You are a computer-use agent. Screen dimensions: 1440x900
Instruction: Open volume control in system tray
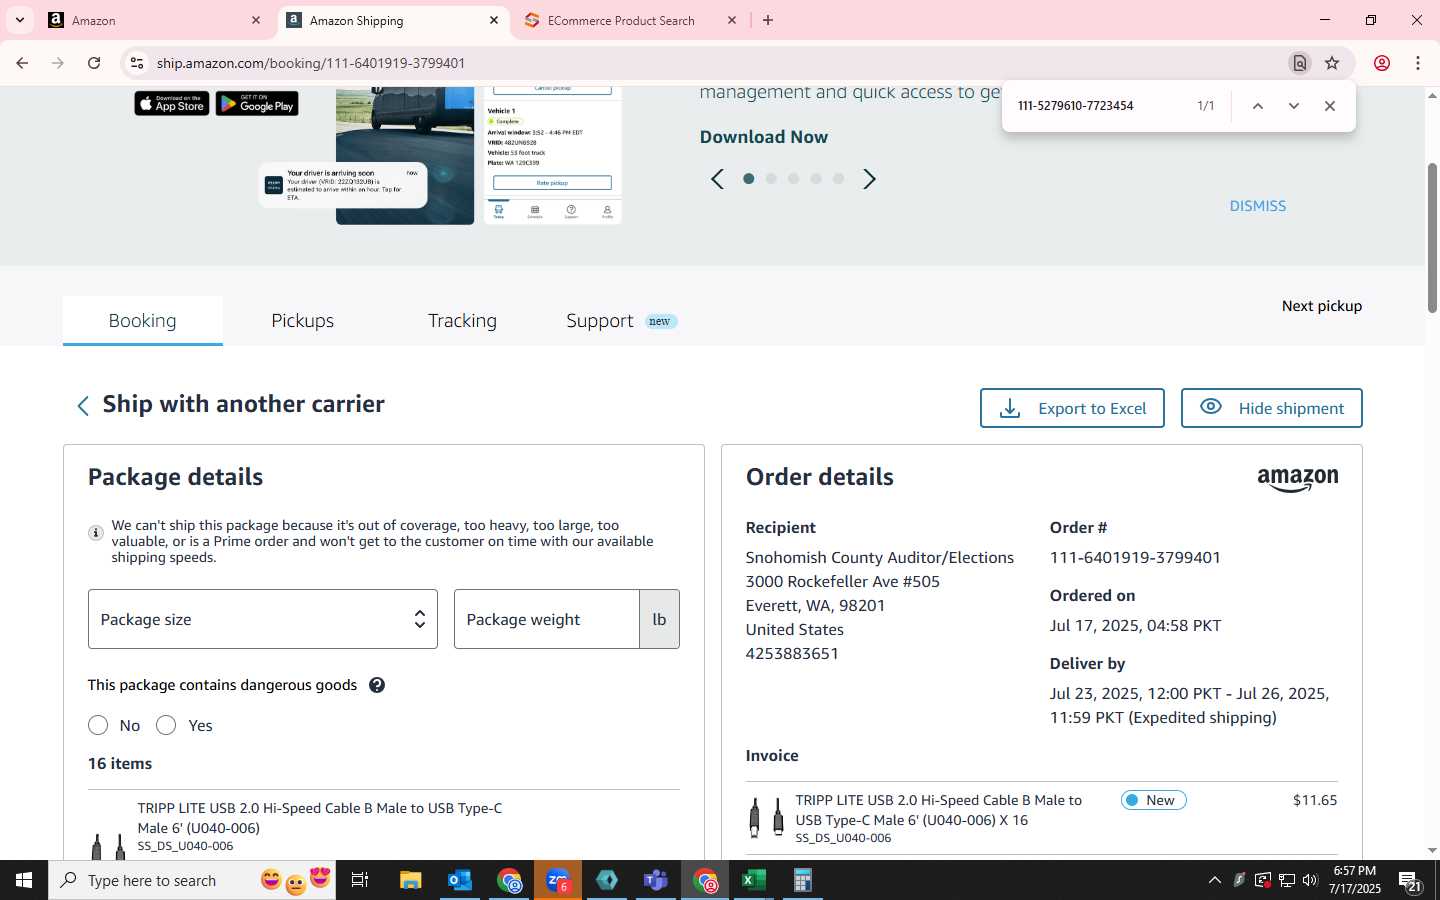(x=1310, y=880)
